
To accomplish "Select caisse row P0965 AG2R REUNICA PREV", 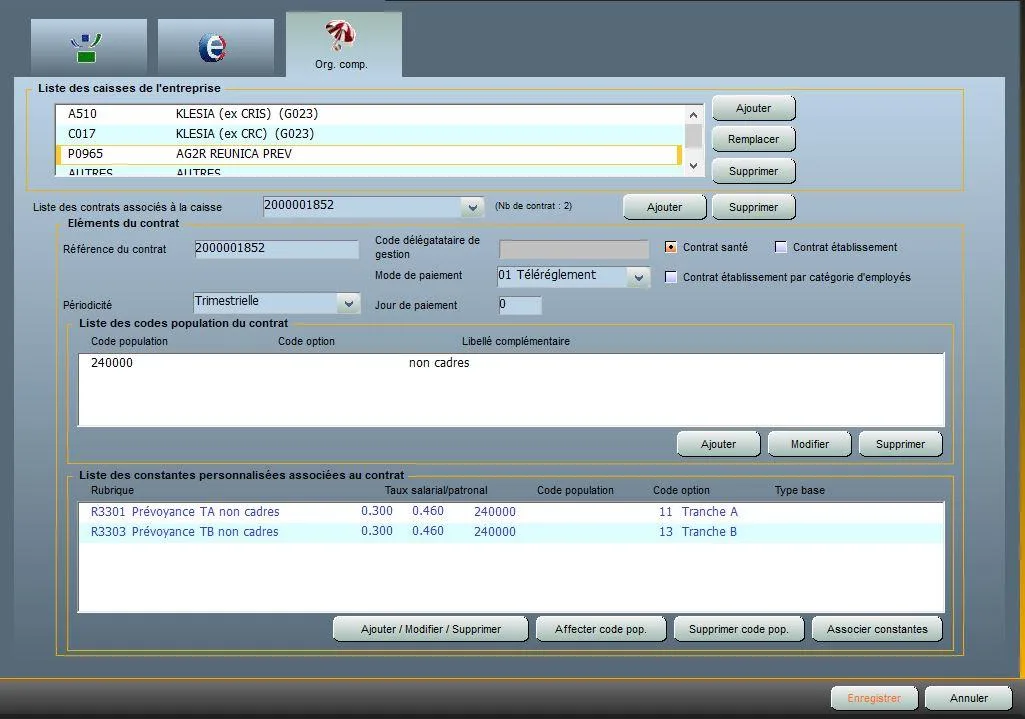I will coord(370,154).
